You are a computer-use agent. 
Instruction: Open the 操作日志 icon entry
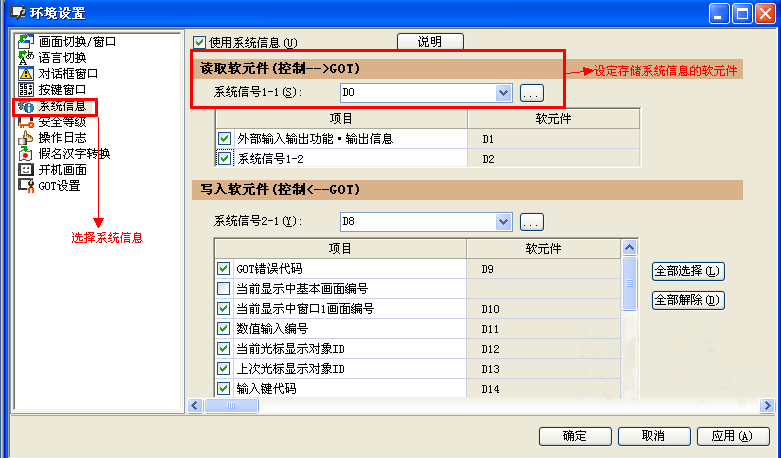point(26,138)
